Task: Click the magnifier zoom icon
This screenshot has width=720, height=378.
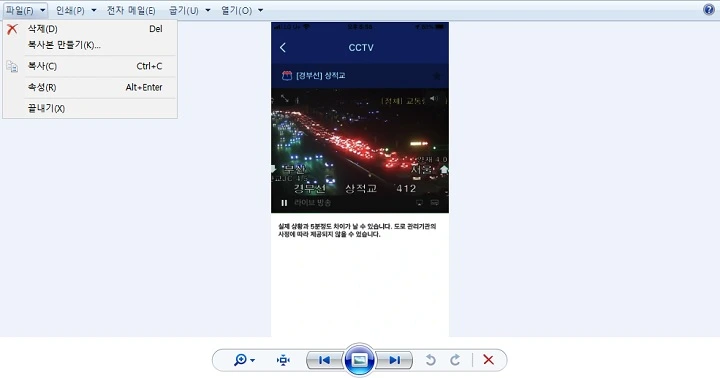Action: click(x=240, y=360)
